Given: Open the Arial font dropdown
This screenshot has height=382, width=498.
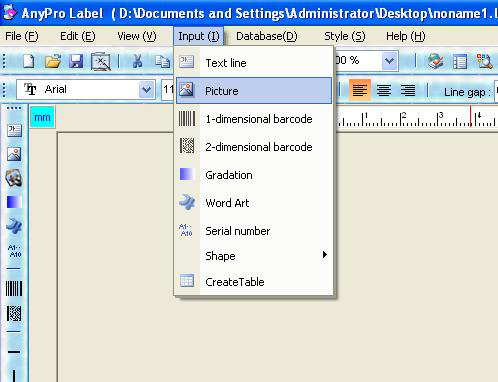Looking at the screenshot, I should pos(146,90).
